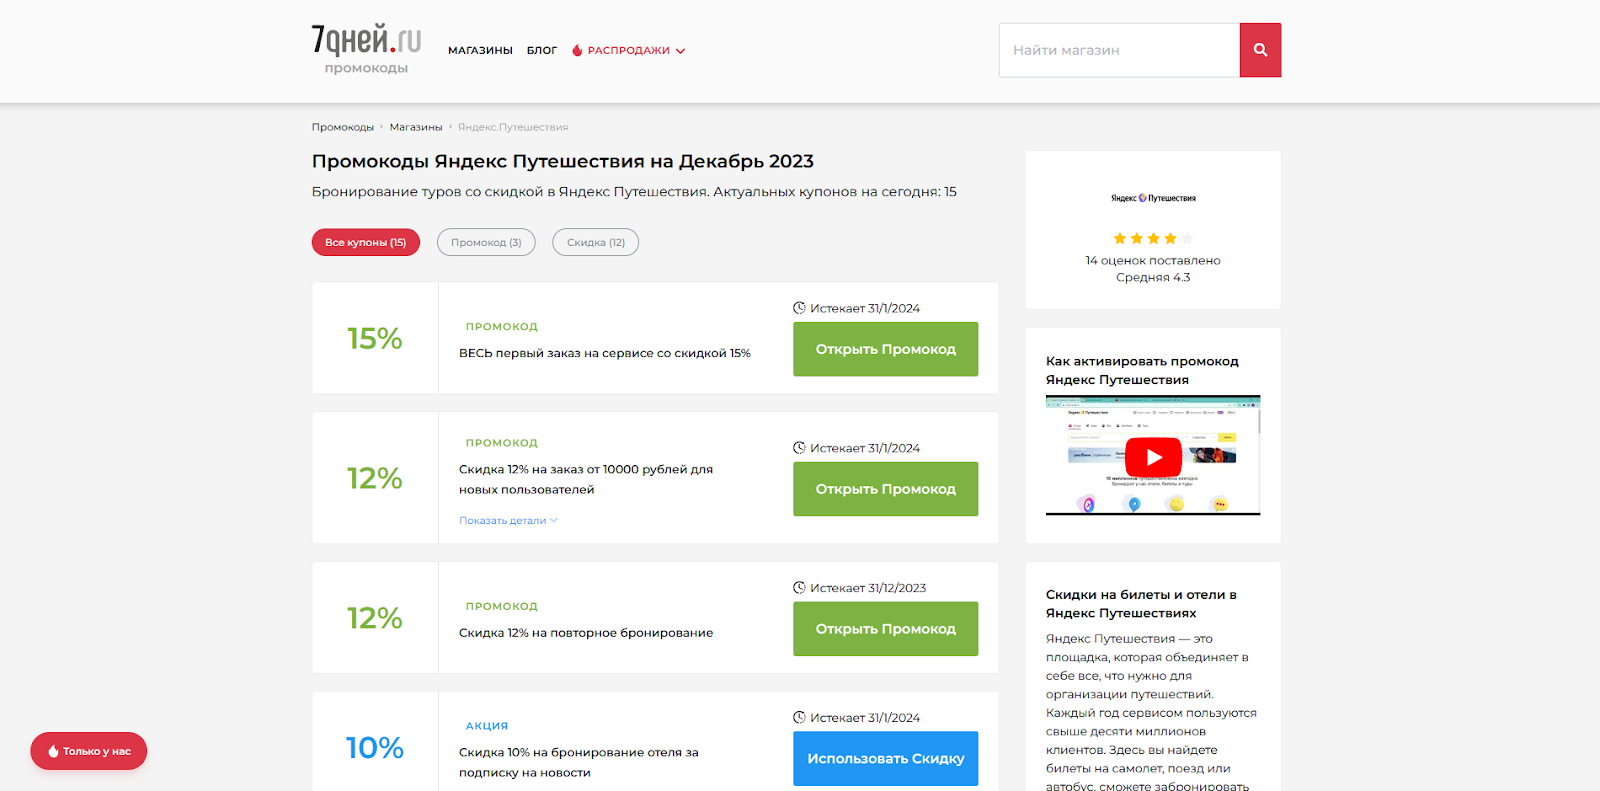
Task: Open the Магазины menu item
Action: tap(480, 50)
